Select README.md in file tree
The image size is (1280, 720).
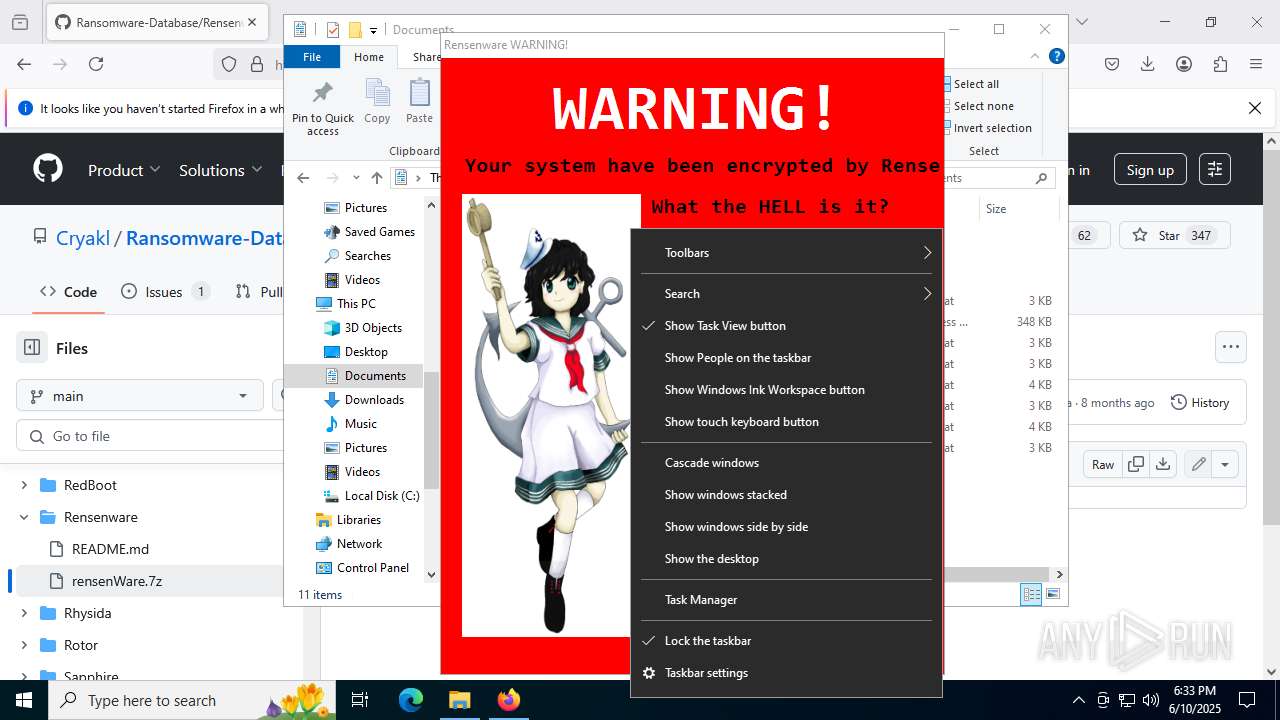(x=110, y=549)
